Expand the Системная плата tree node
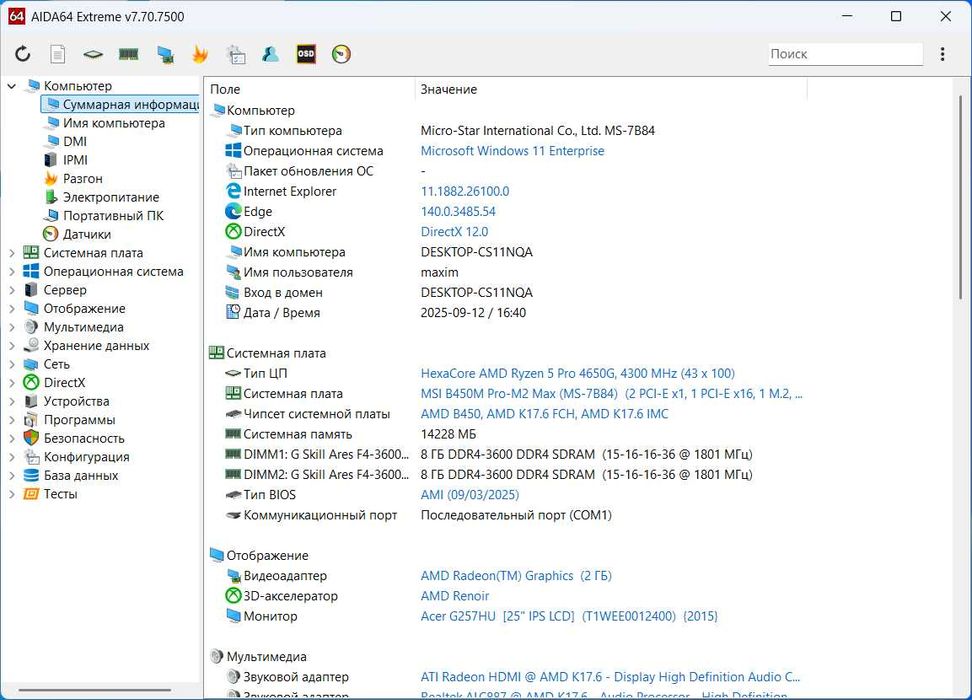The image size is (972, 700). (12, 253)
